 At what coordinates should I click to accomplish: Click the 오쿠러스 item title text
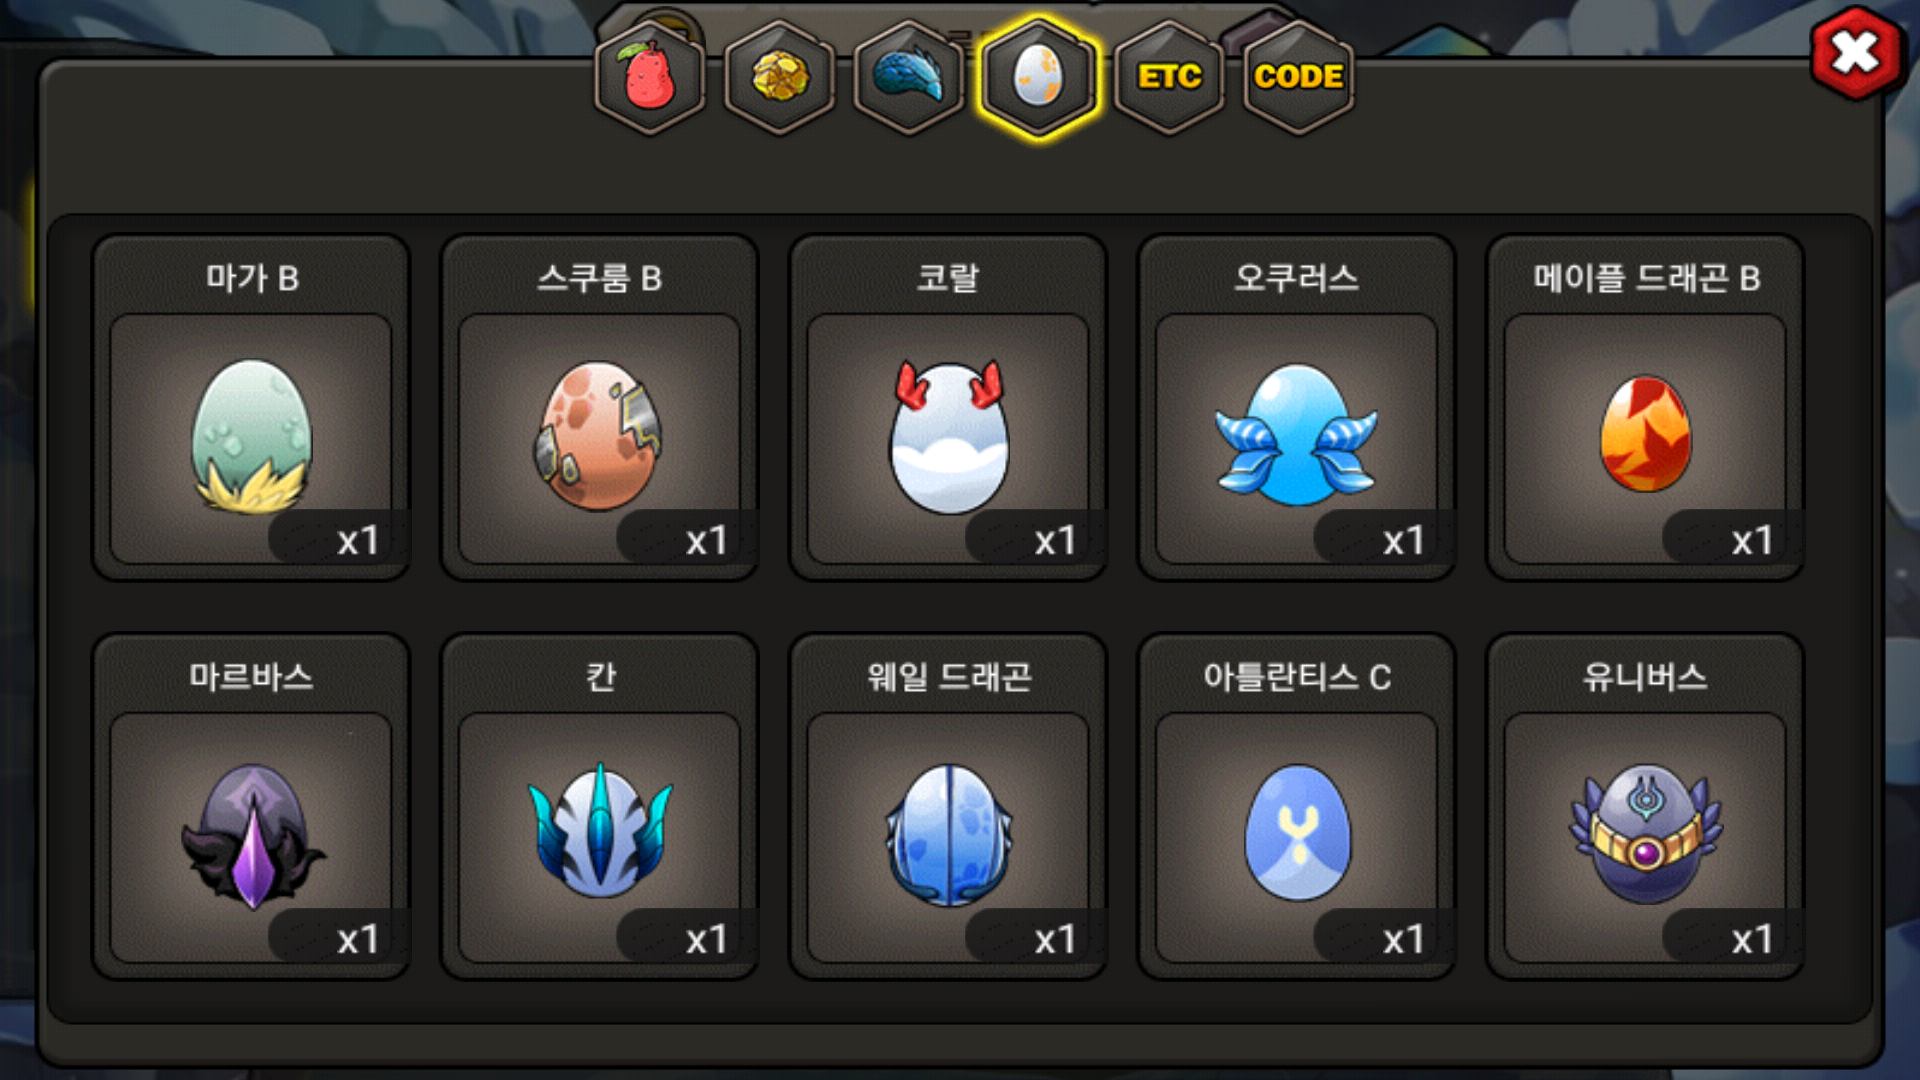click(1297, 278)
